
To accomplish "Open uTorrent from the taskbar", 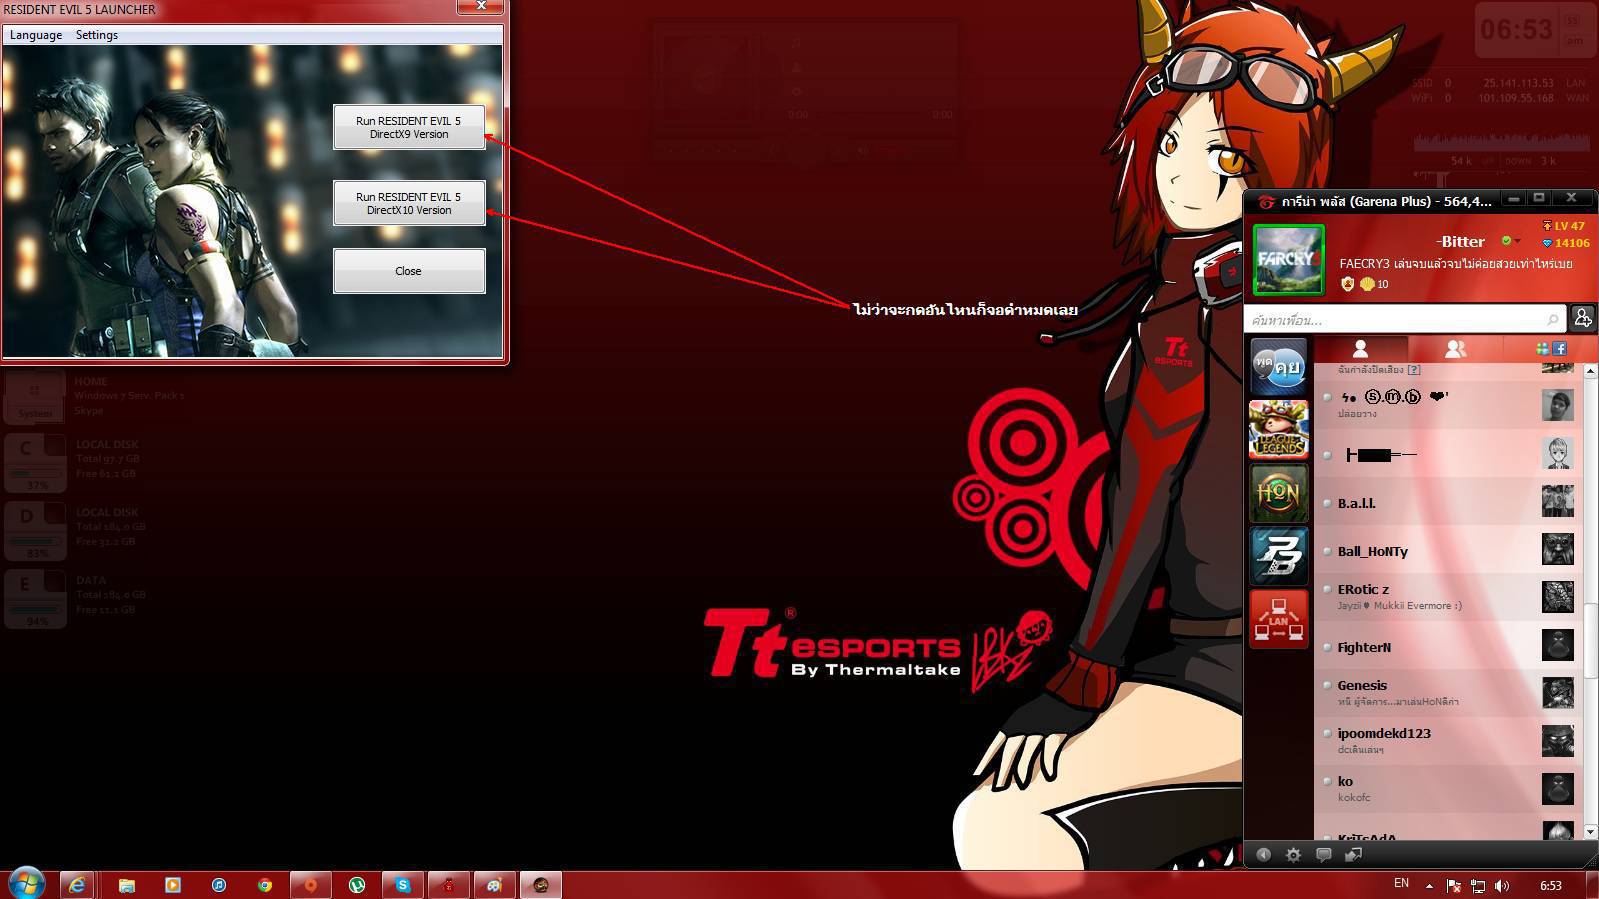I will click(356, 885).
